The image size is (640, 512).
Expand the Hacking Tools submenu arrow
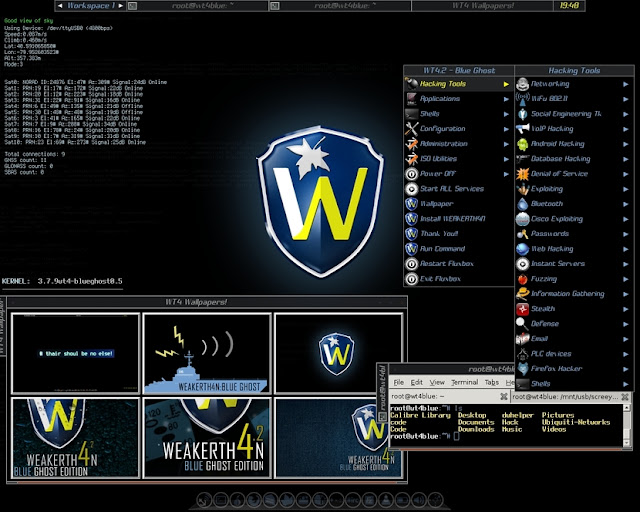point(506,84)
